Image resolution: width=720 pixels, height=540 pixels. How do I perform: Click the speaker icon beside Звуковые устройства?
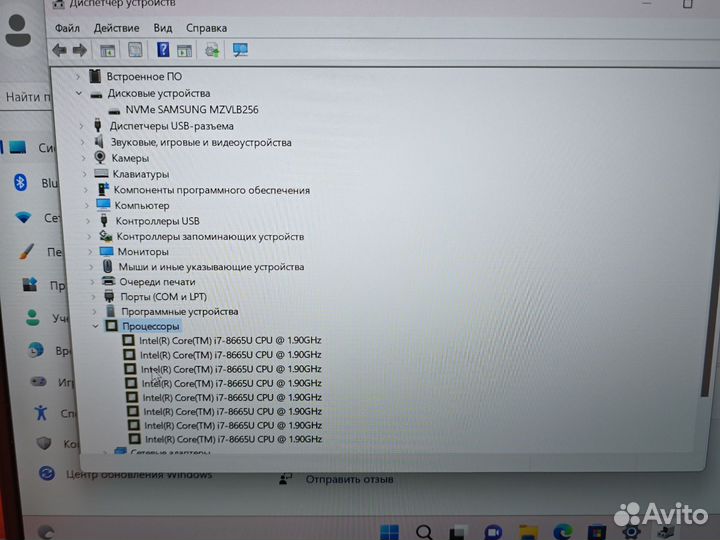(99, 141)
